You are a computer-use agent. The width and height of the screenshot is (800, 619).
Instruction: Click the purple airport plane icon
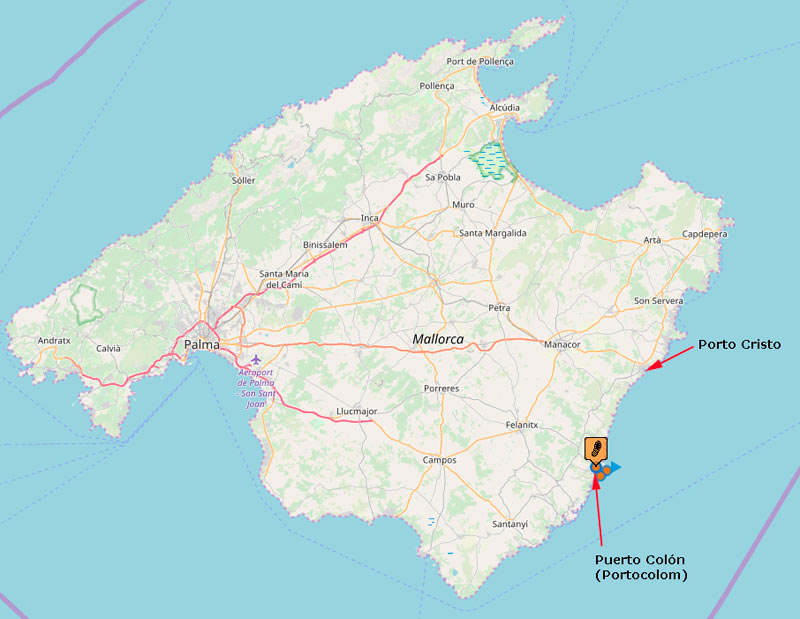pyautogui.click(x=256, y=360)
